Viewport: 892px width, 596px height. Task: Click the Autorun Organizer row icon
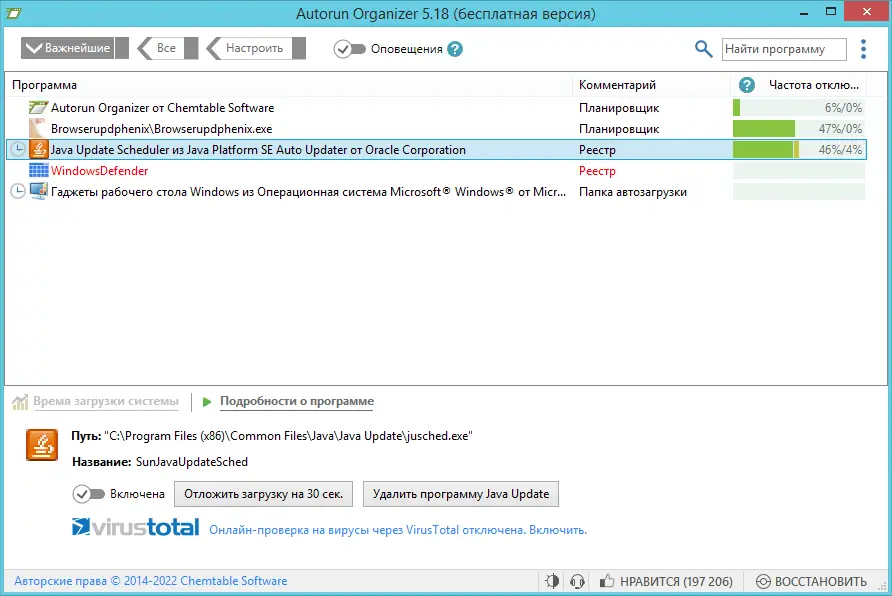[38, 107]
